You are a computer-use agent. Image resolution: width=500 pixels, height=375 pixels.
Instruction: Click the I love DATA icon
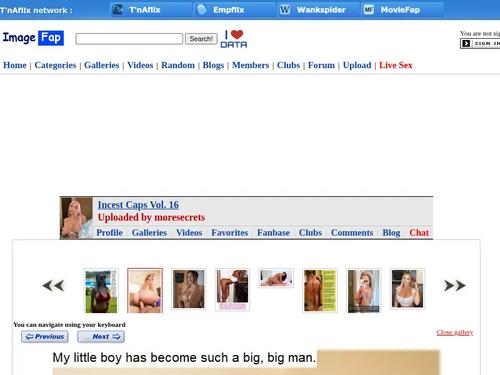click(x=234, y=39)
